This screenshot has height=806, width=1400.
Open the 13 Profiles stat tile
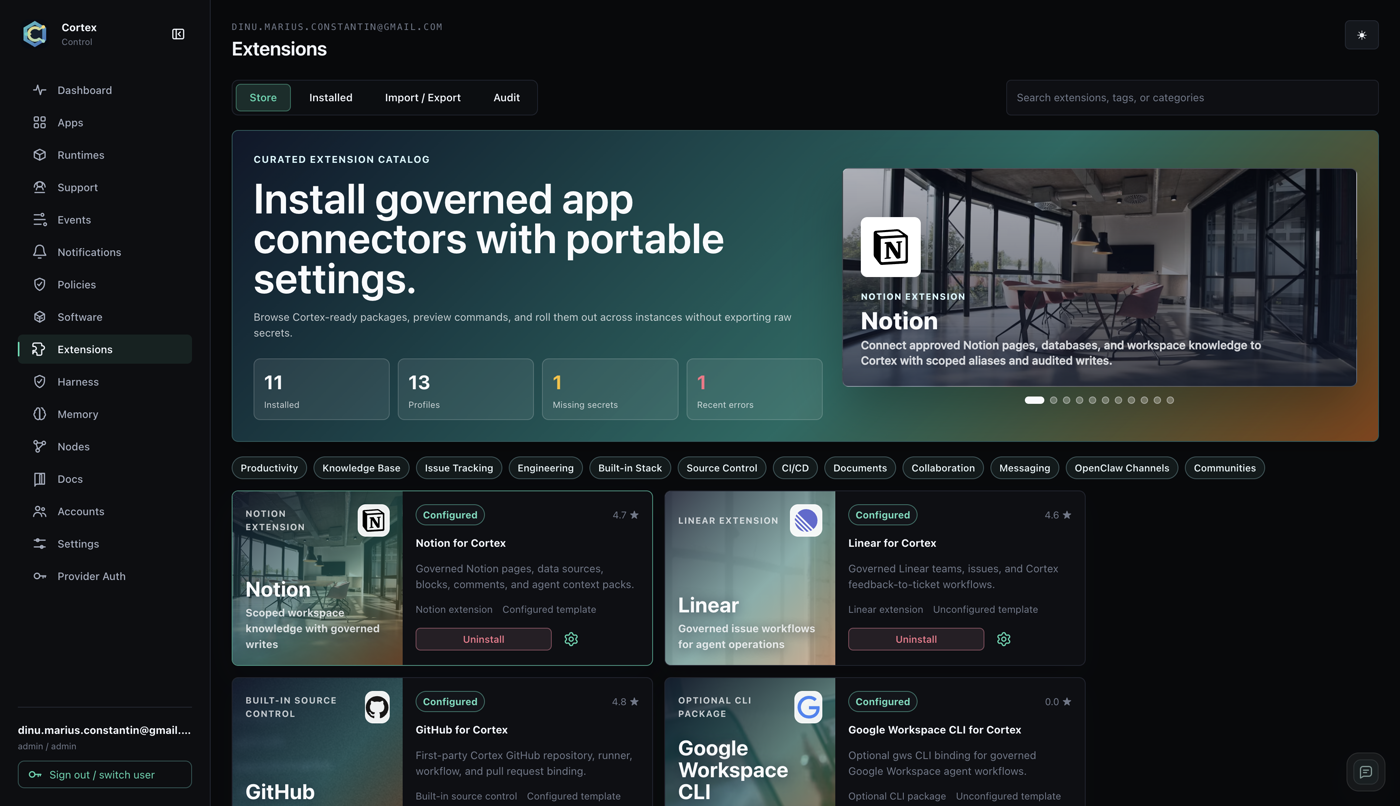click(466, 389)
